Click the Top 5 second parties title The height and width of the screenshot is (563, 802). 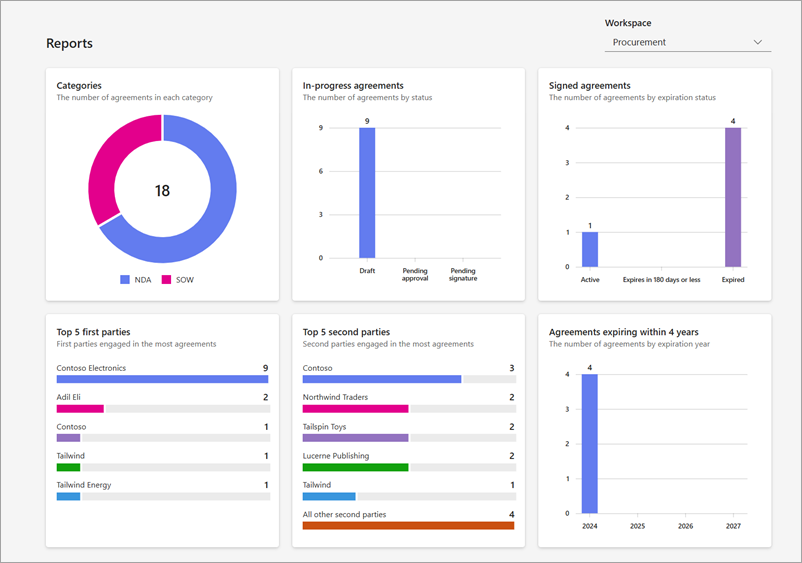click(x=346, y=332)
